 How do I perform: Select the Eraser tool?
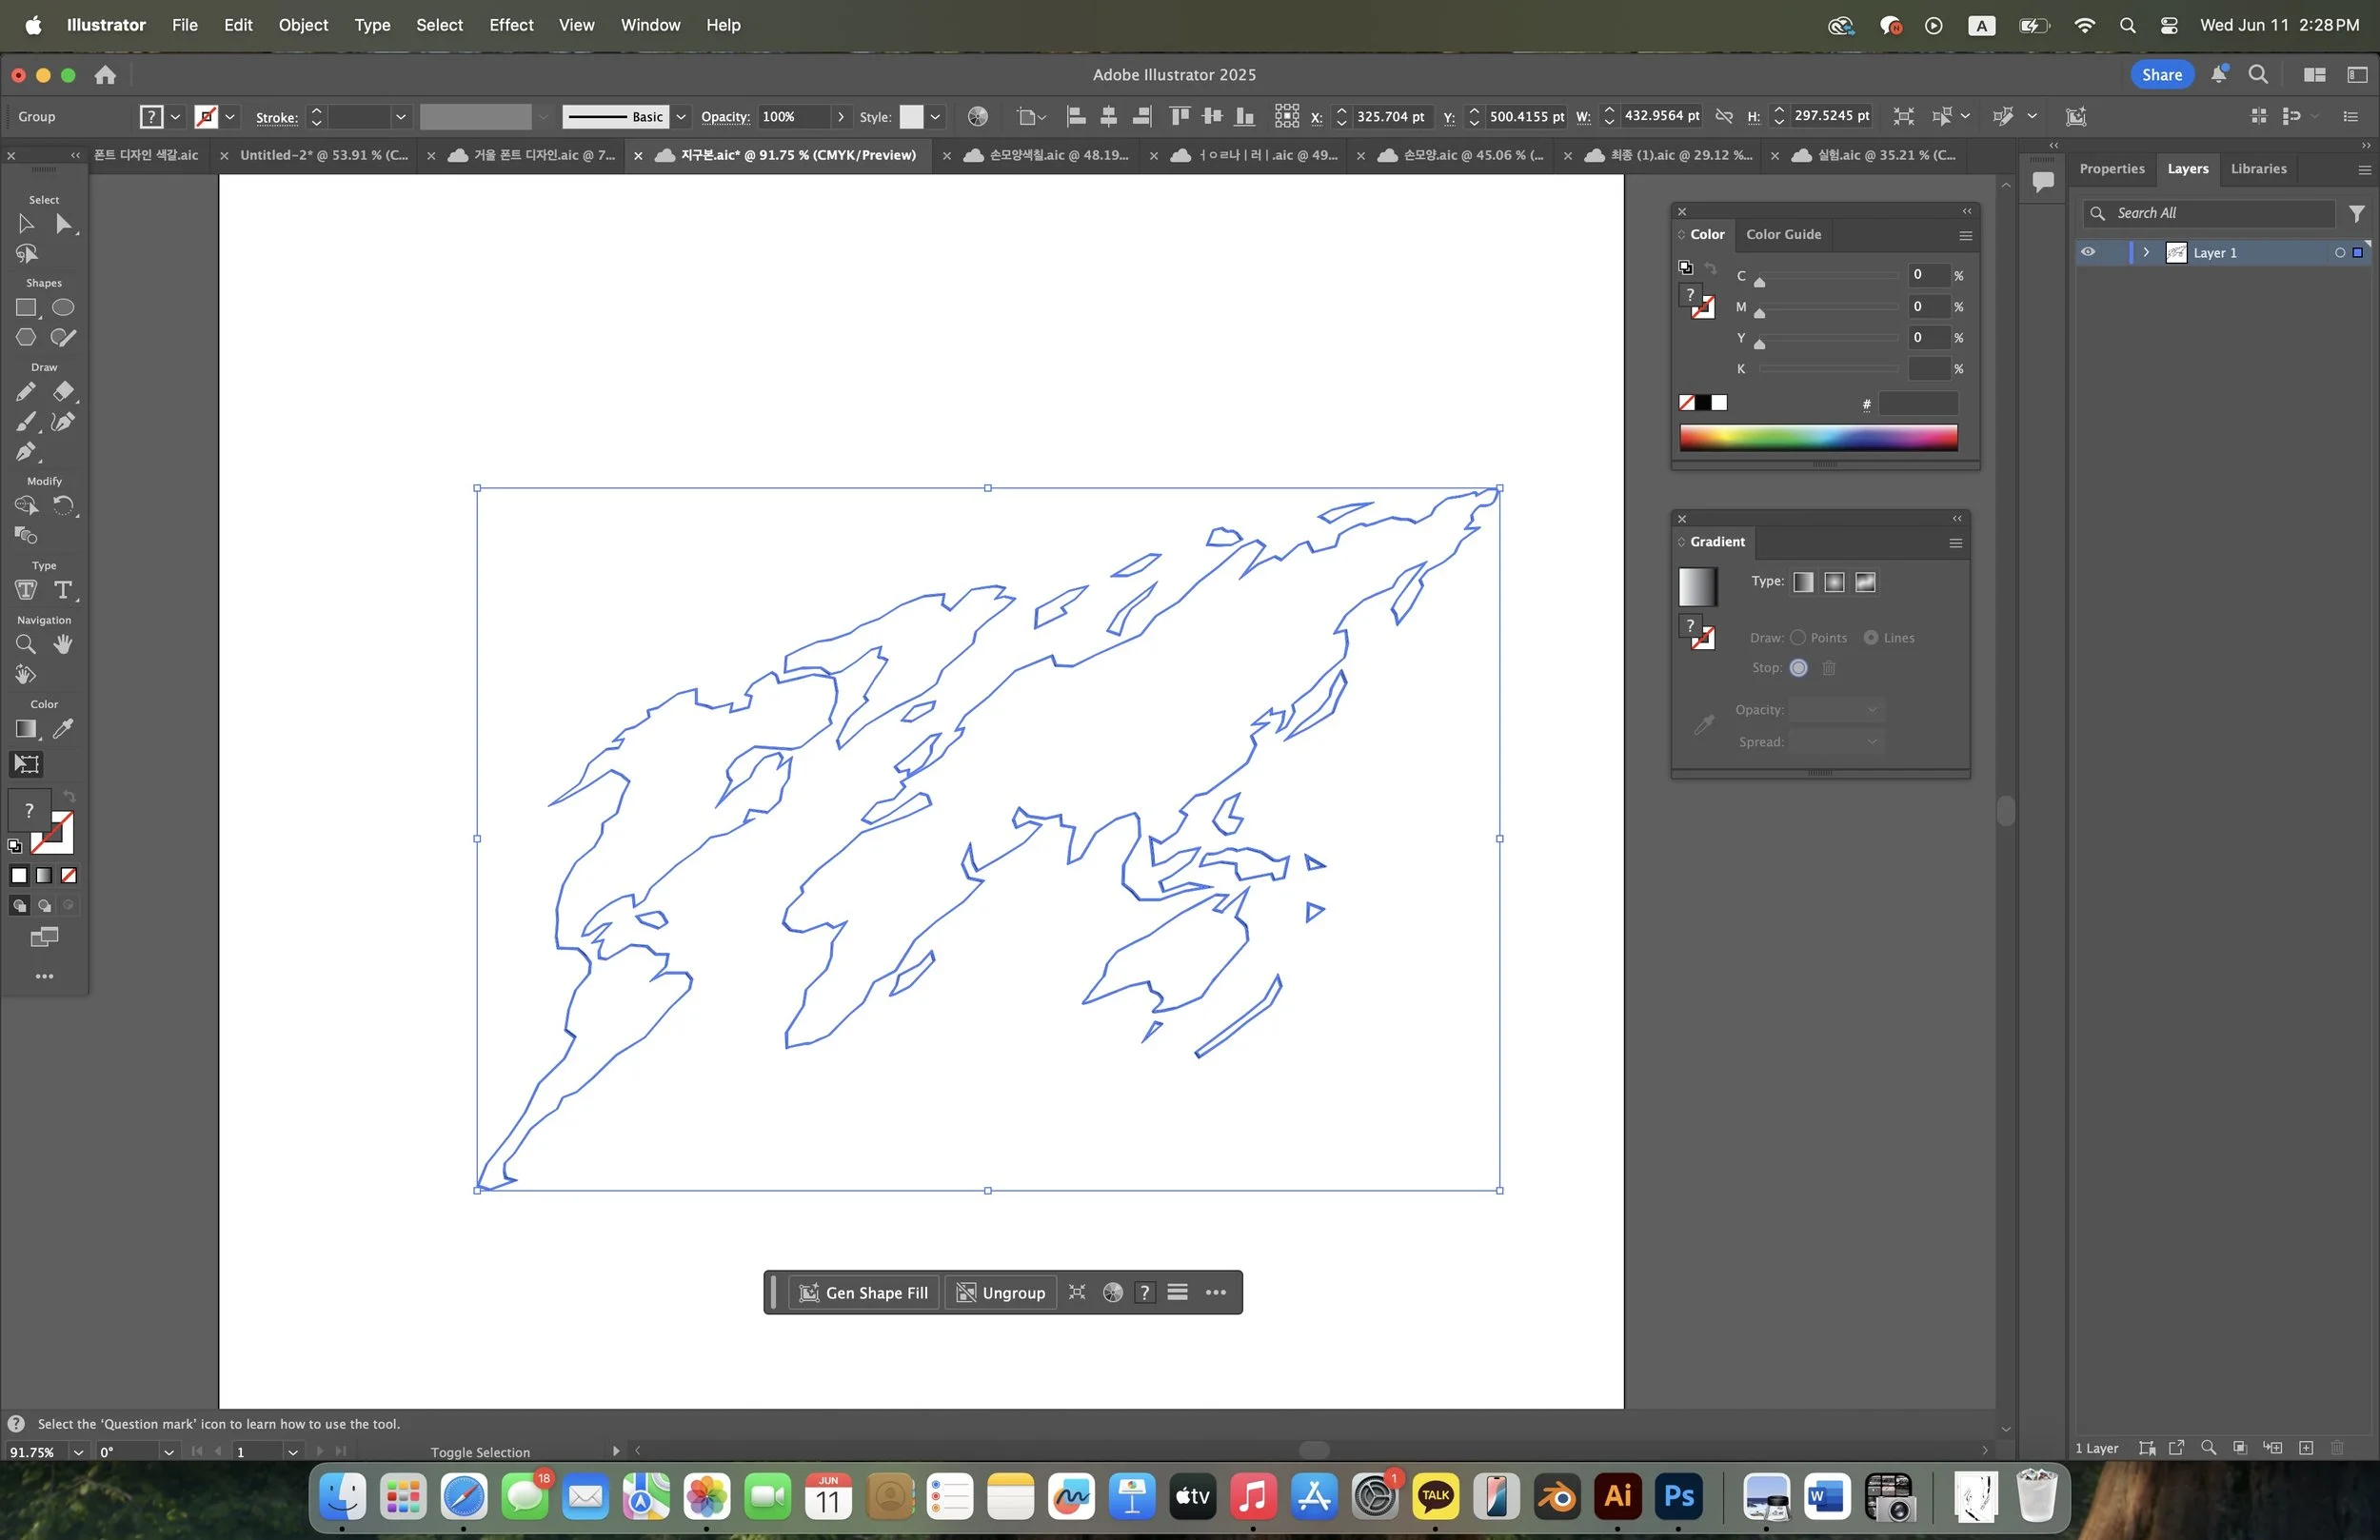(x=63, y=392)
